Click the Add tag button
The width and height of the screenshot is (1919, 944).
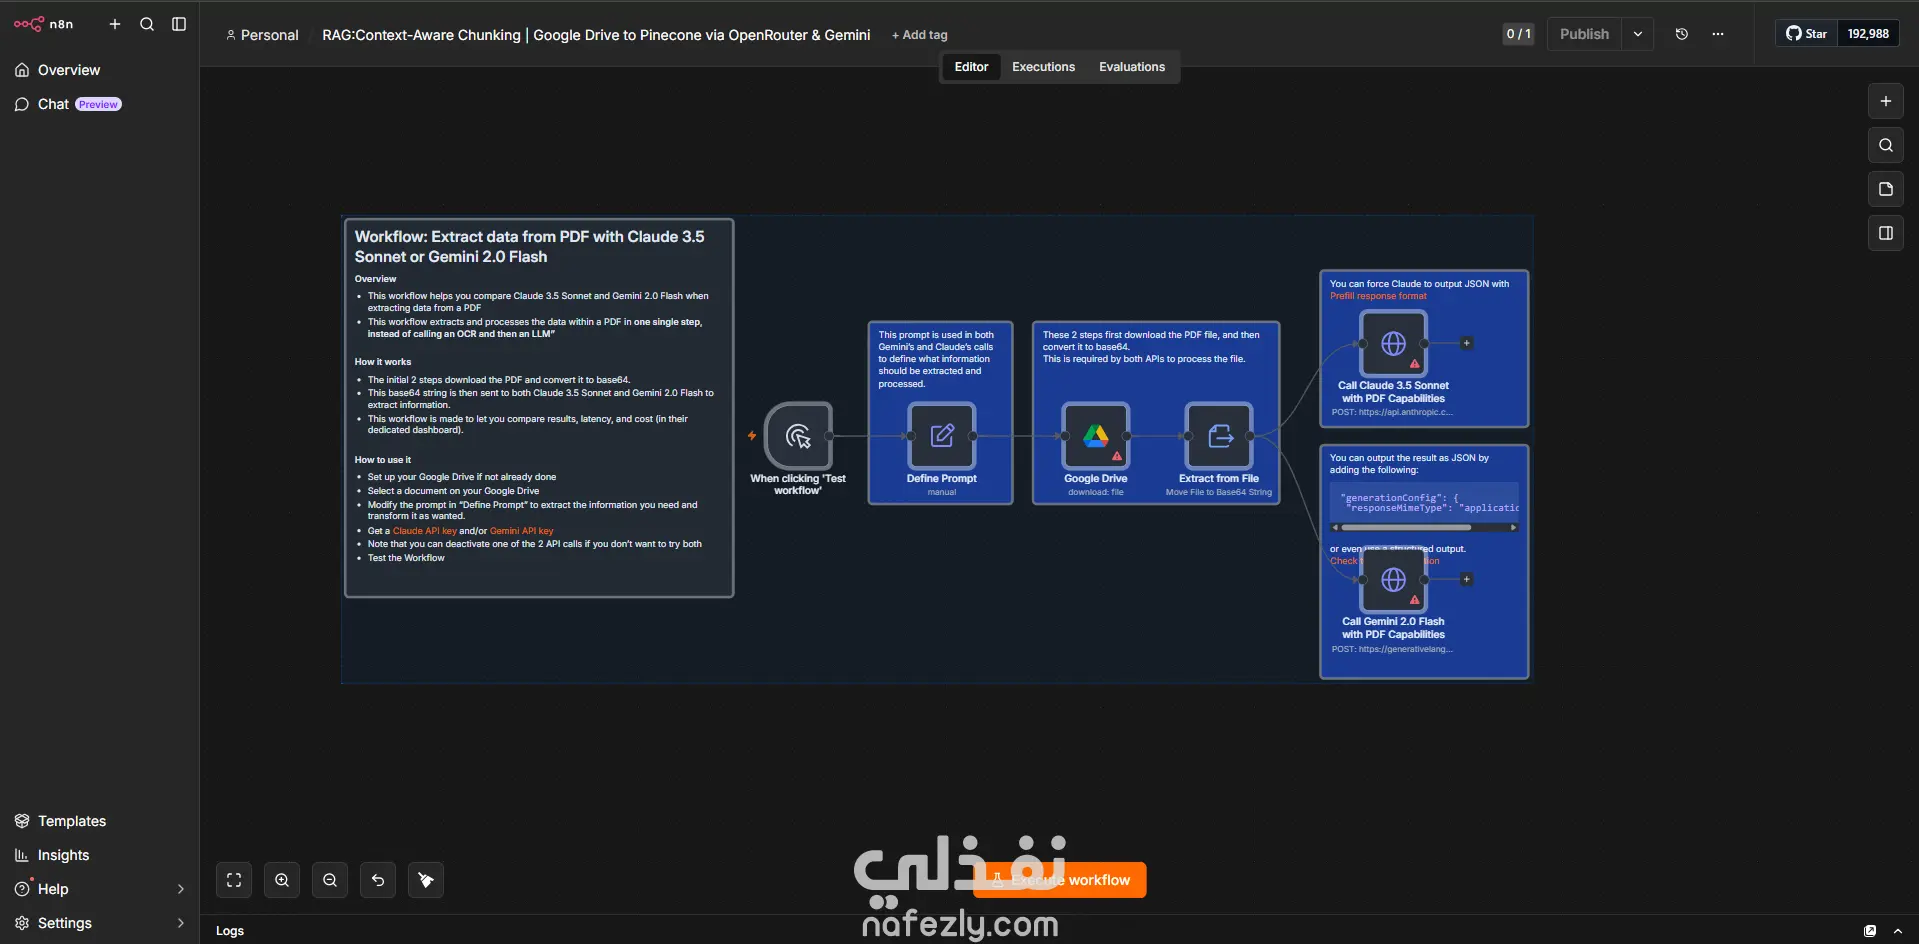[920, 35]
